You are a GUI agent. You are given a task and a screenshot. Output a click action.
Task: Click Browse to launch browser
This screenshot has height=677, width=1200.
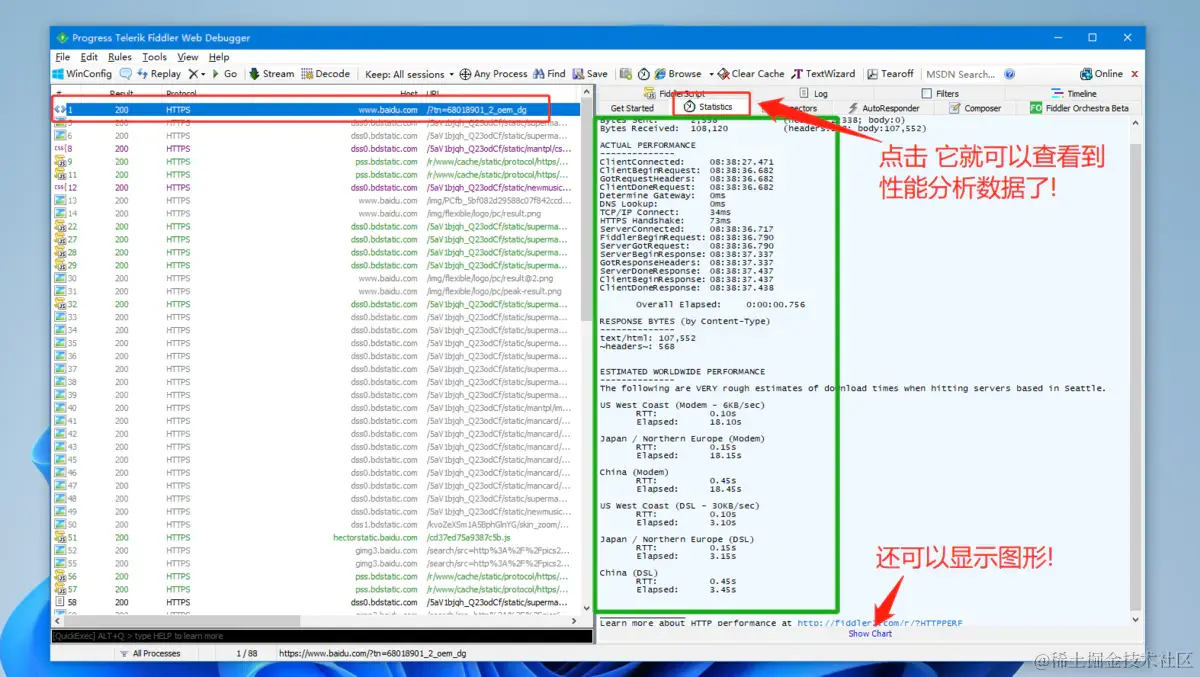(678, 74)
